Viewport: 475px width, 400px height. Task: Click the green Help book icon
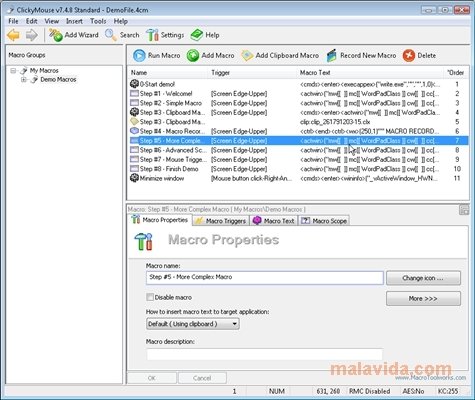[x=197, y=35]
